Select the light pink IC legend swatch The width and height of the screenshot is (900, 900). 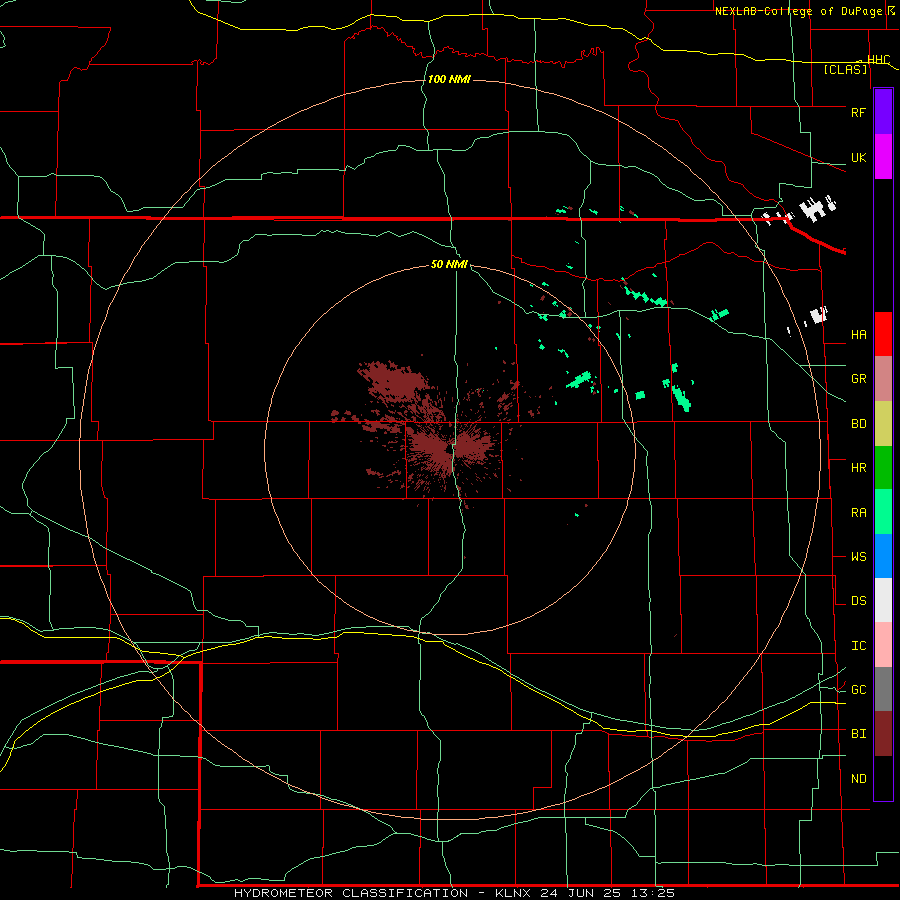point(883,645)
